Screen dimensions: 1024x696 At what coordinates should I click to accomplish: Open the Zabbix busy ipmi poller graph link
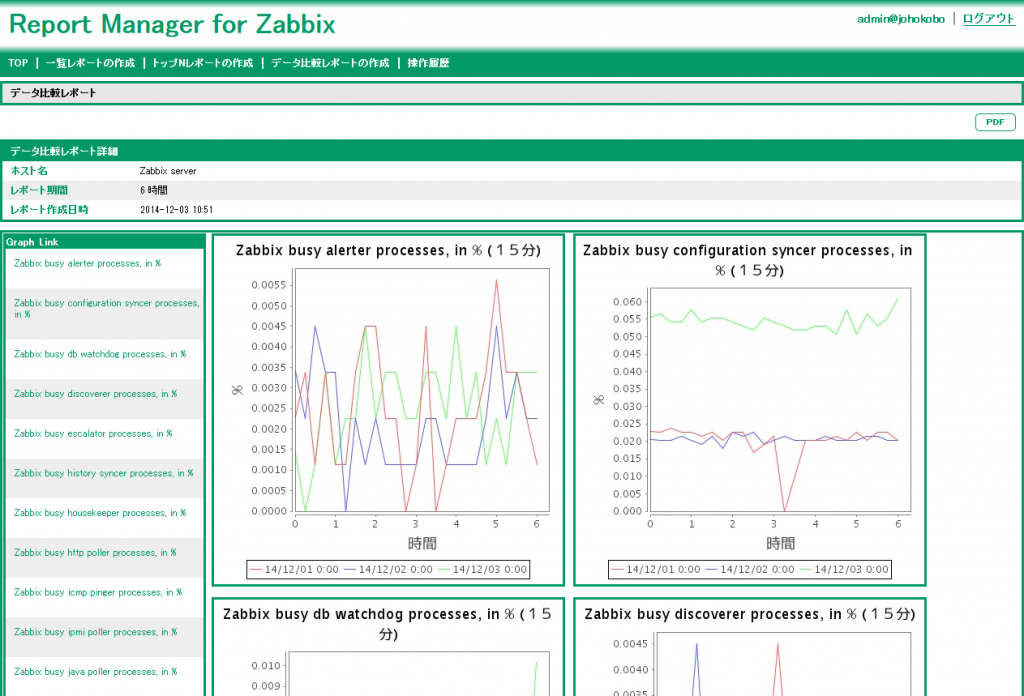click(x=92, y=632)
